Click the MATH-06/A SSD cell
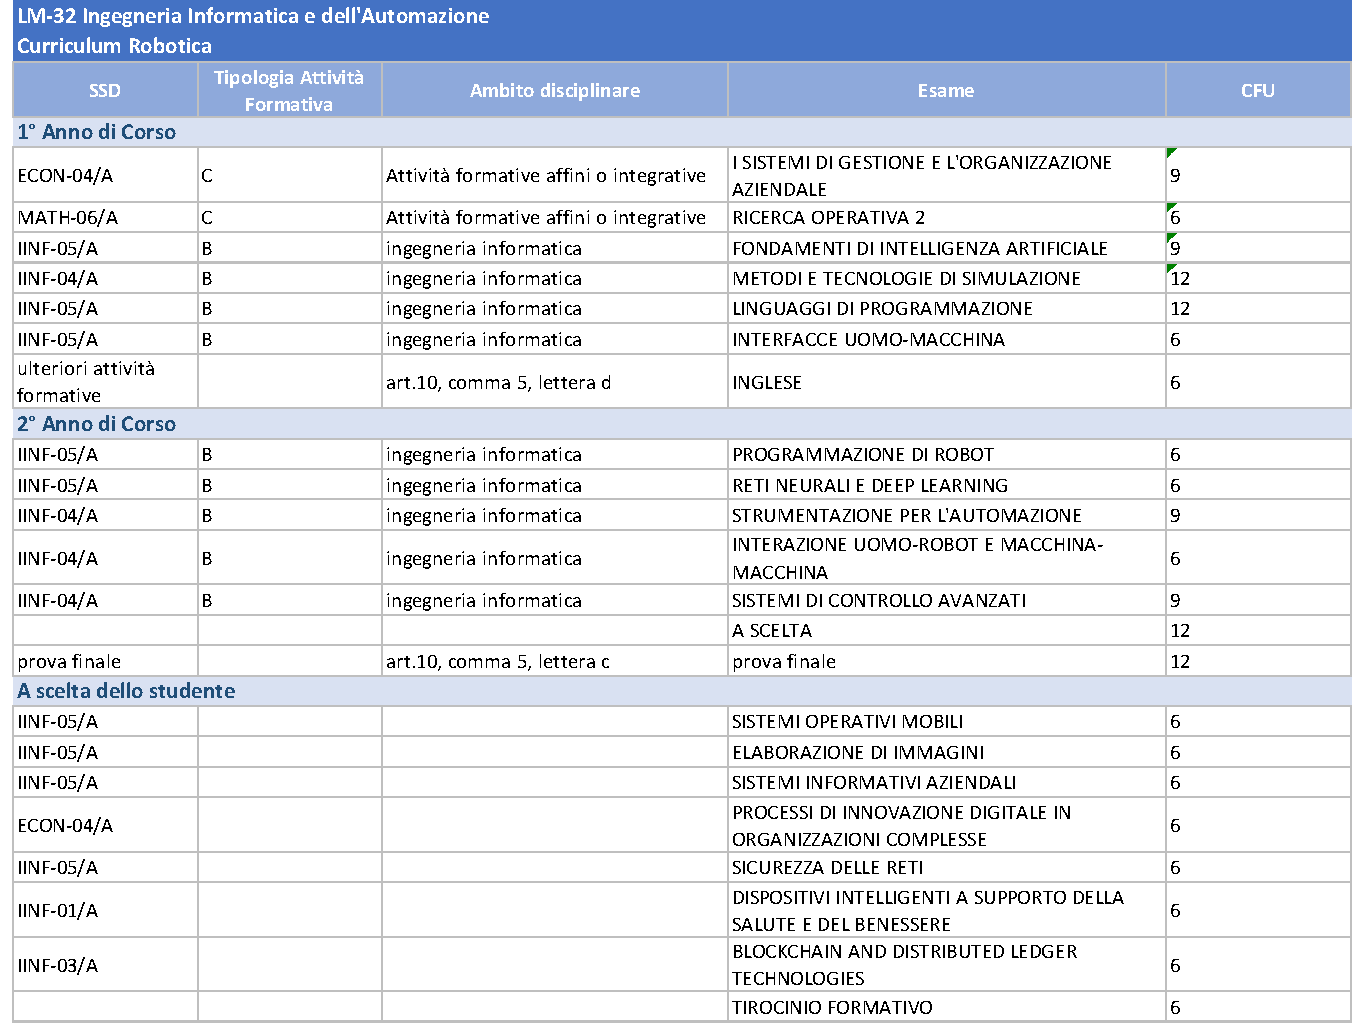1357x1032 pixels. [x=105, y=218]
